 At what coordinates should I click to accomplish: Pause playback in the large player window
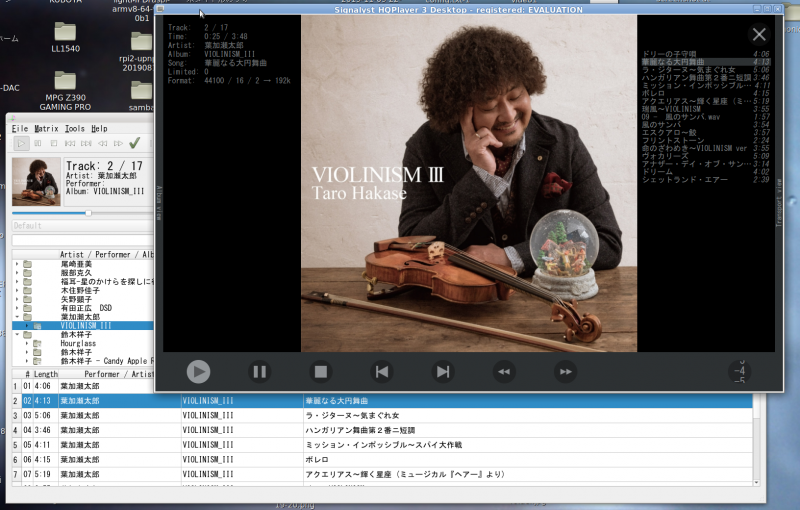pyautogui.click(x=260, y=372)
